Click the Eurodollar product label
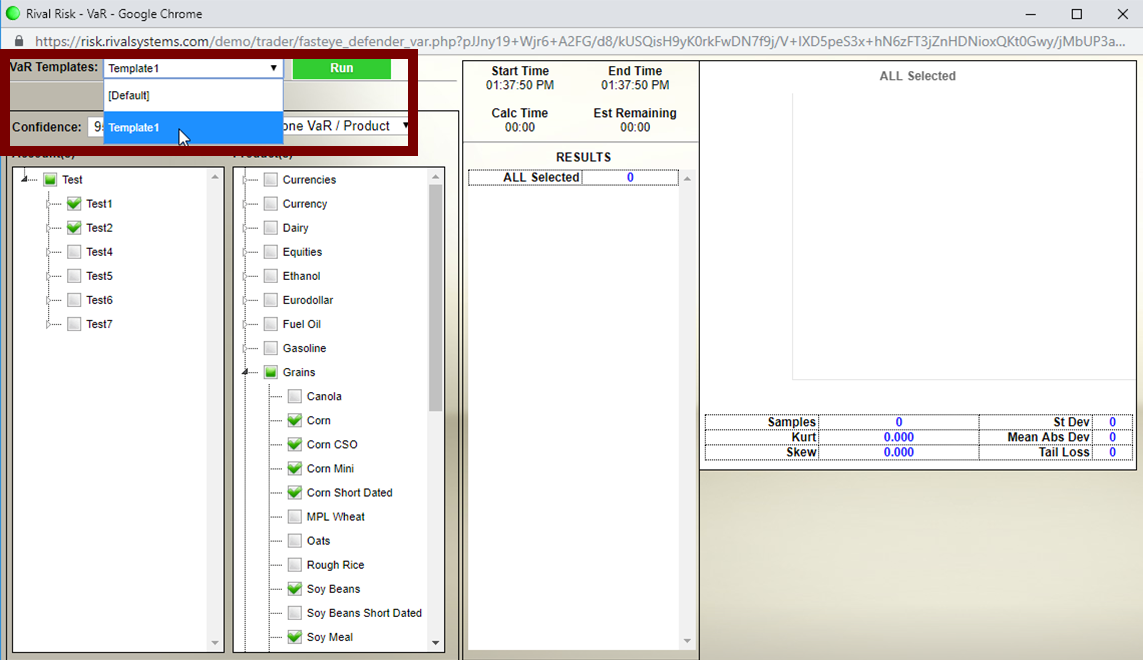The width and height of the screenshot is (1143, 660). [307, 300]
